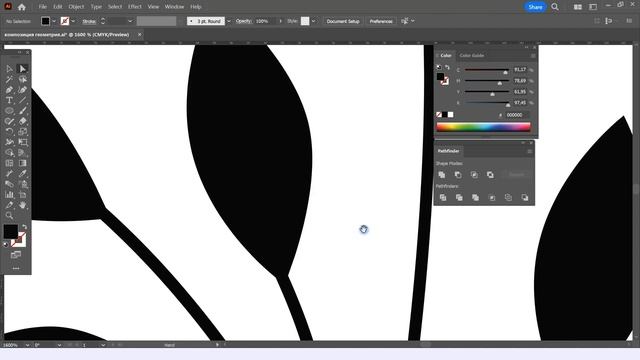Screen dimensions: 640x360
Task: Select the Selection tool (outline arrow)
Action: click(x=9, y=69)
